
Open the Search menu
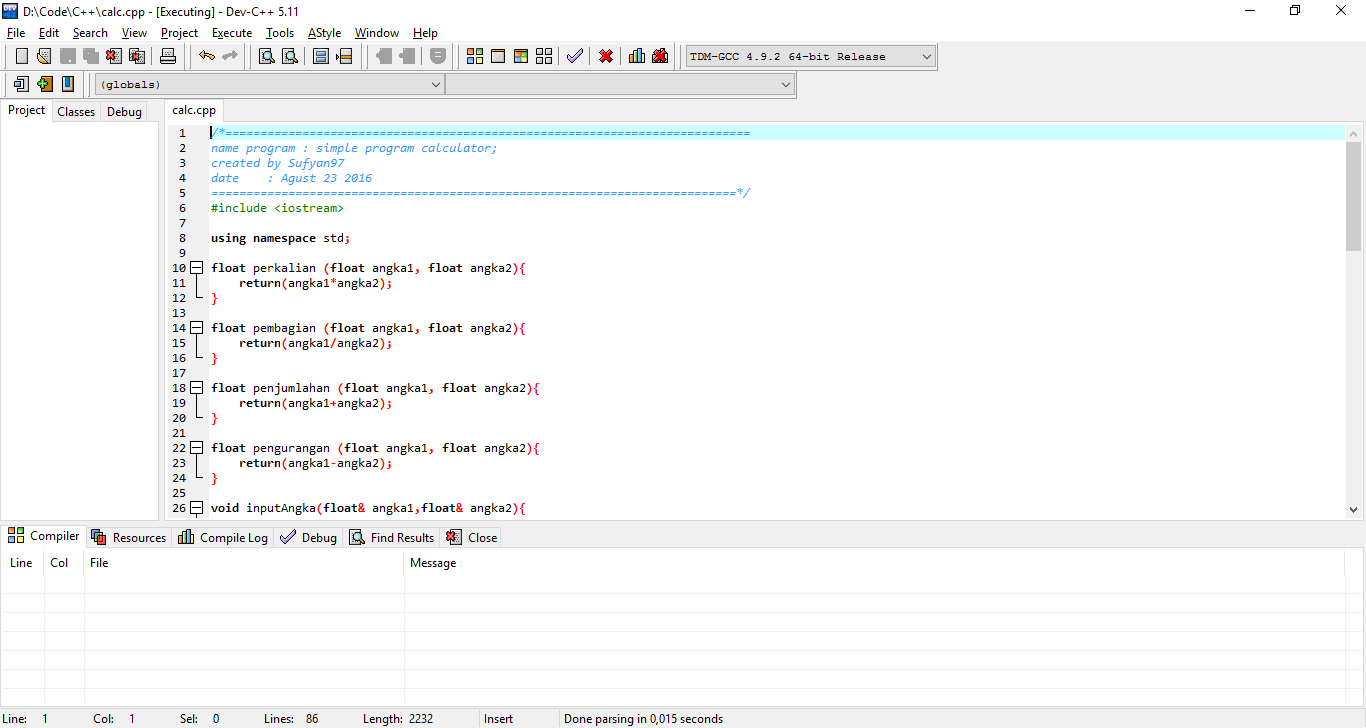[90, 33]
